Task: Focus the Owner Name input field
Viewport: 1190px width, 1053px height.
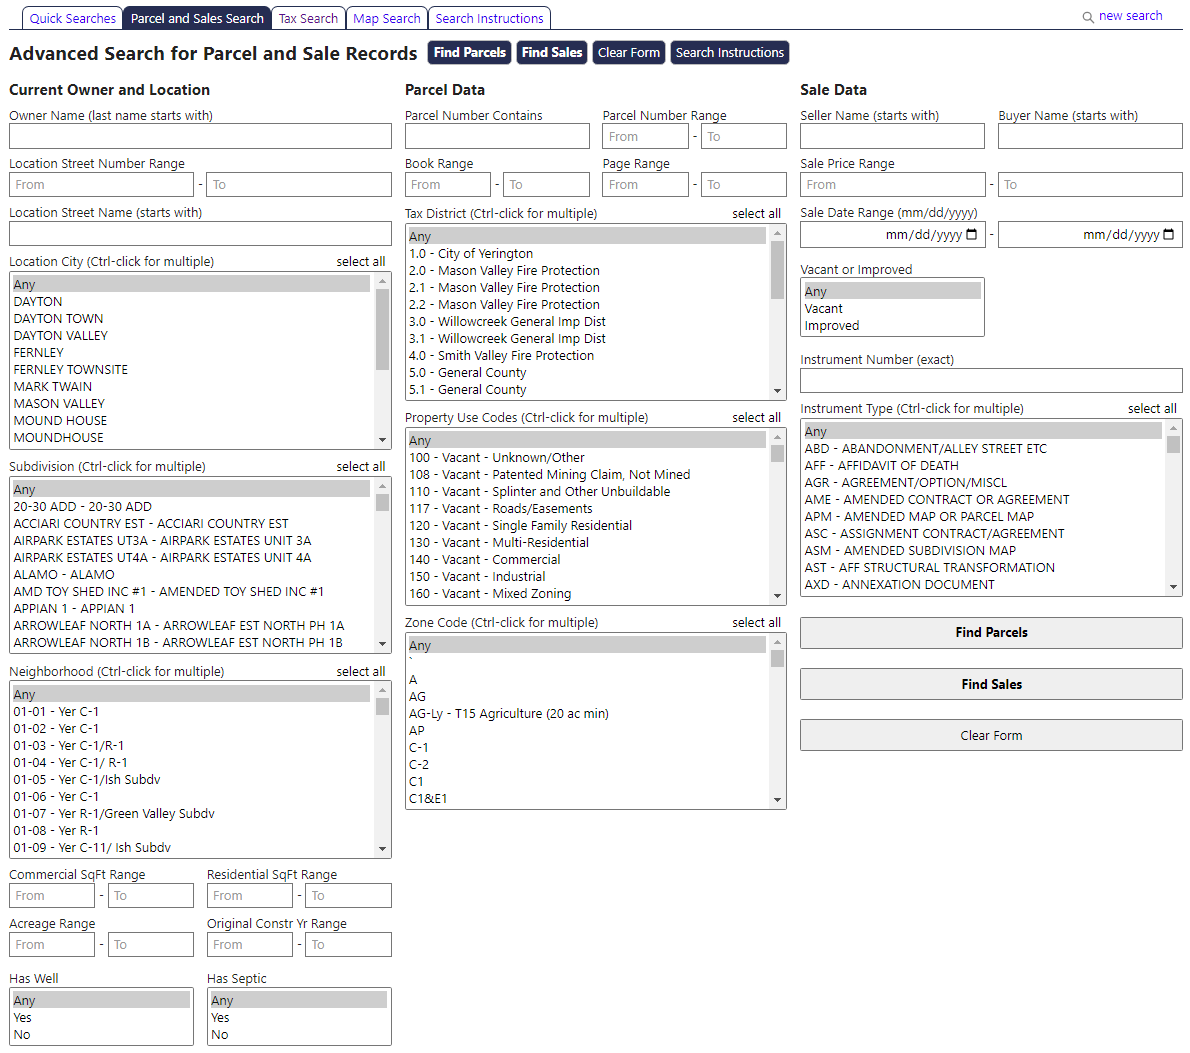Action: pos(200,136)
